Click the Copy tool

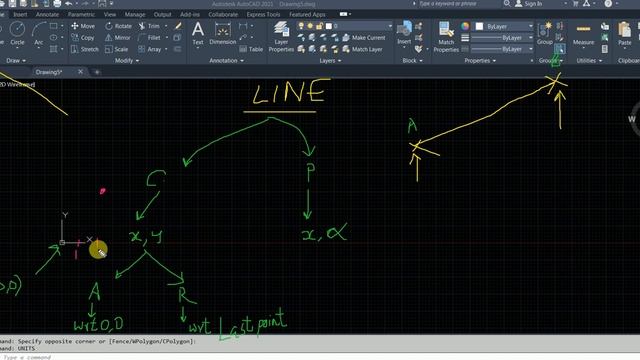[x=83, y=38]
